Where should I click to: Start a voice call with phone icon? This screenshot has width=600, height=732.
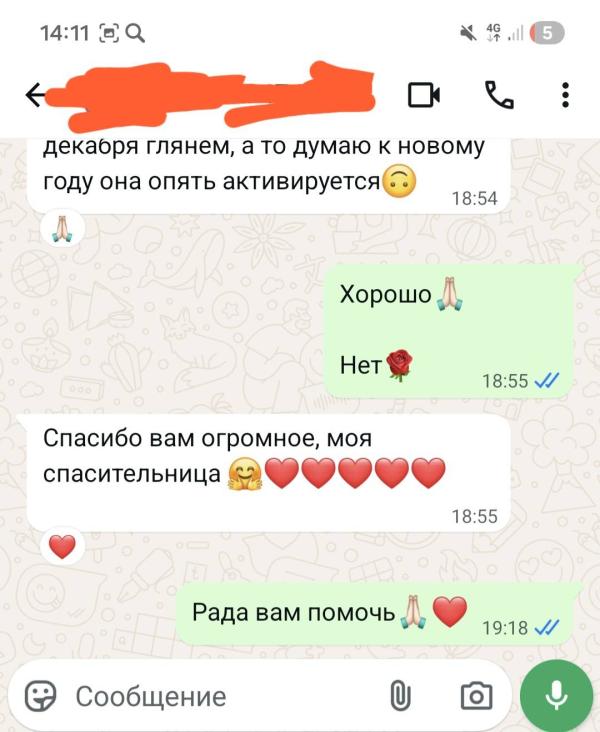click(499, 95)
